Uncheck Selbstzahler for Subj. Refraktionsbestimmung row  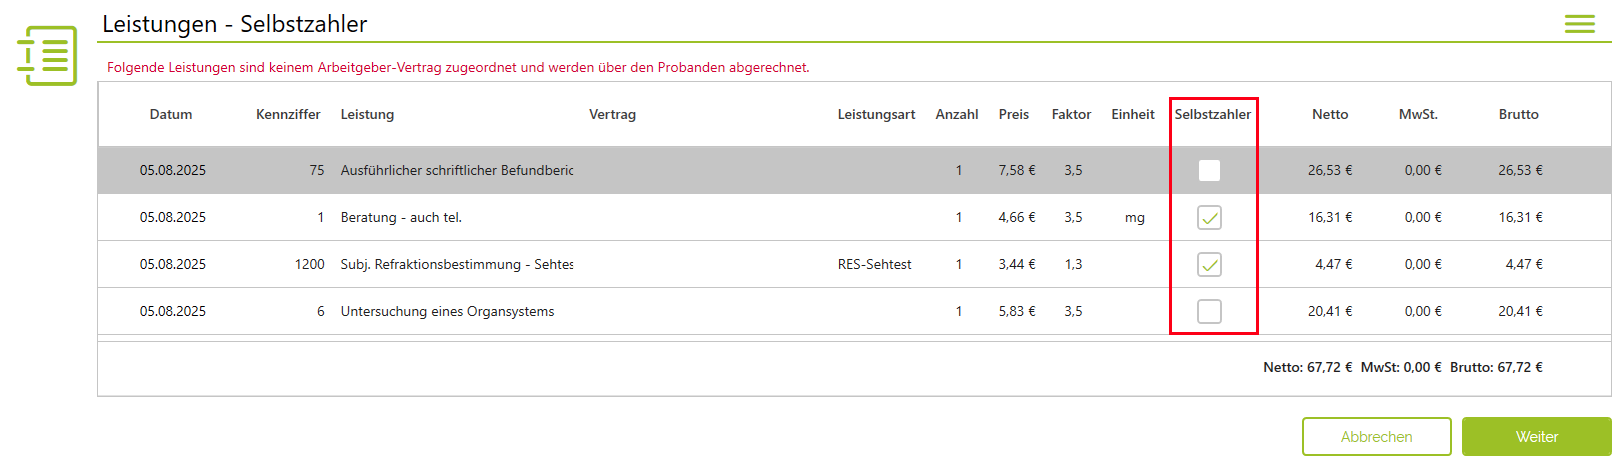[1209, 265]
